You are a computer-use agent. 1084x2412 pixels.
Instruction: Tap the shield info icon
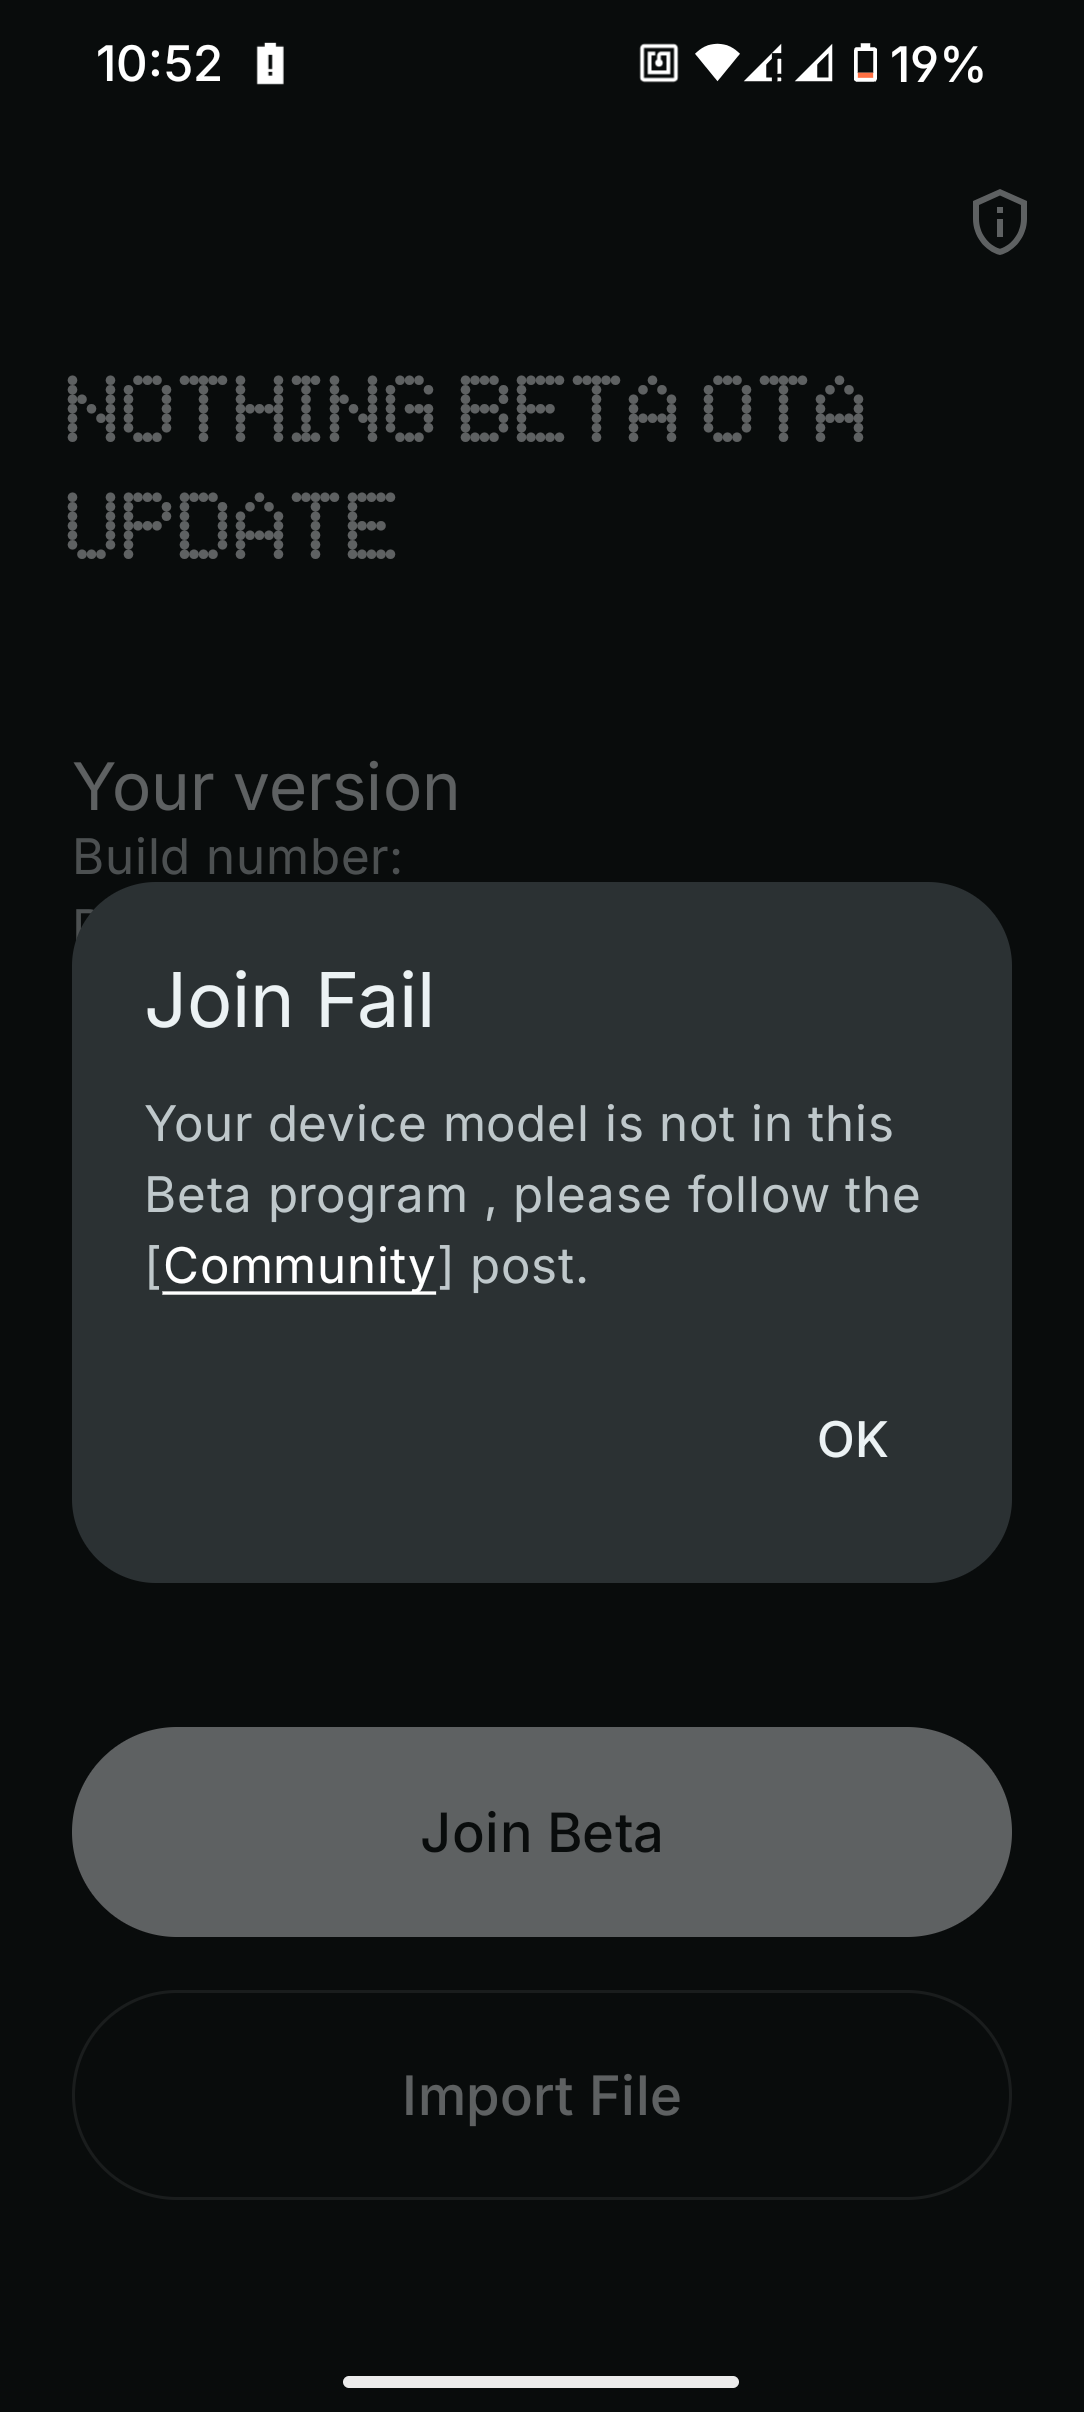[x=999, y=221]
